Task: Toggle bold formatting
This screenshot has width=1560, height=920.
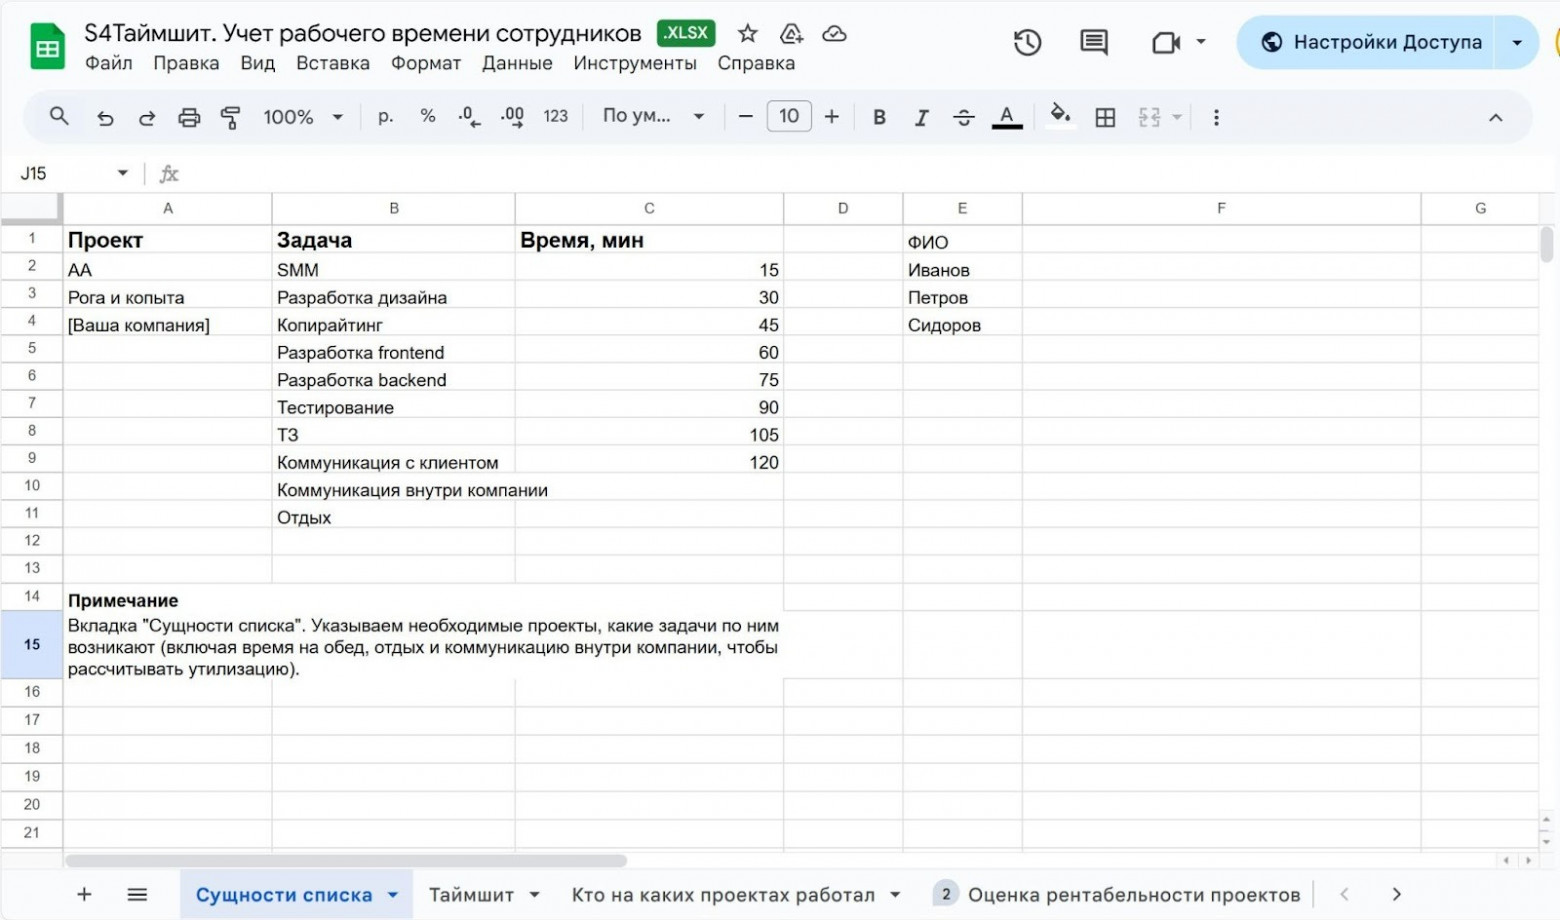Action: point(878,117)
